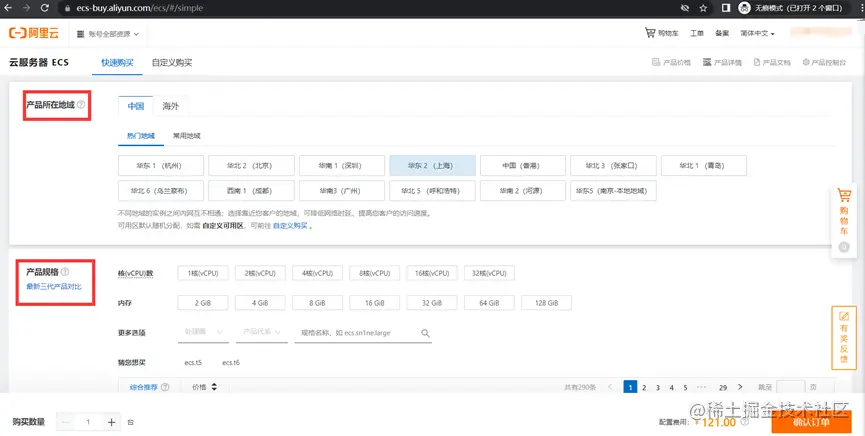Image resolution: width=865 pixels, height=436 pixels.
Task: Open the 购物车 link in top navigation
Action: coord(663,33)
